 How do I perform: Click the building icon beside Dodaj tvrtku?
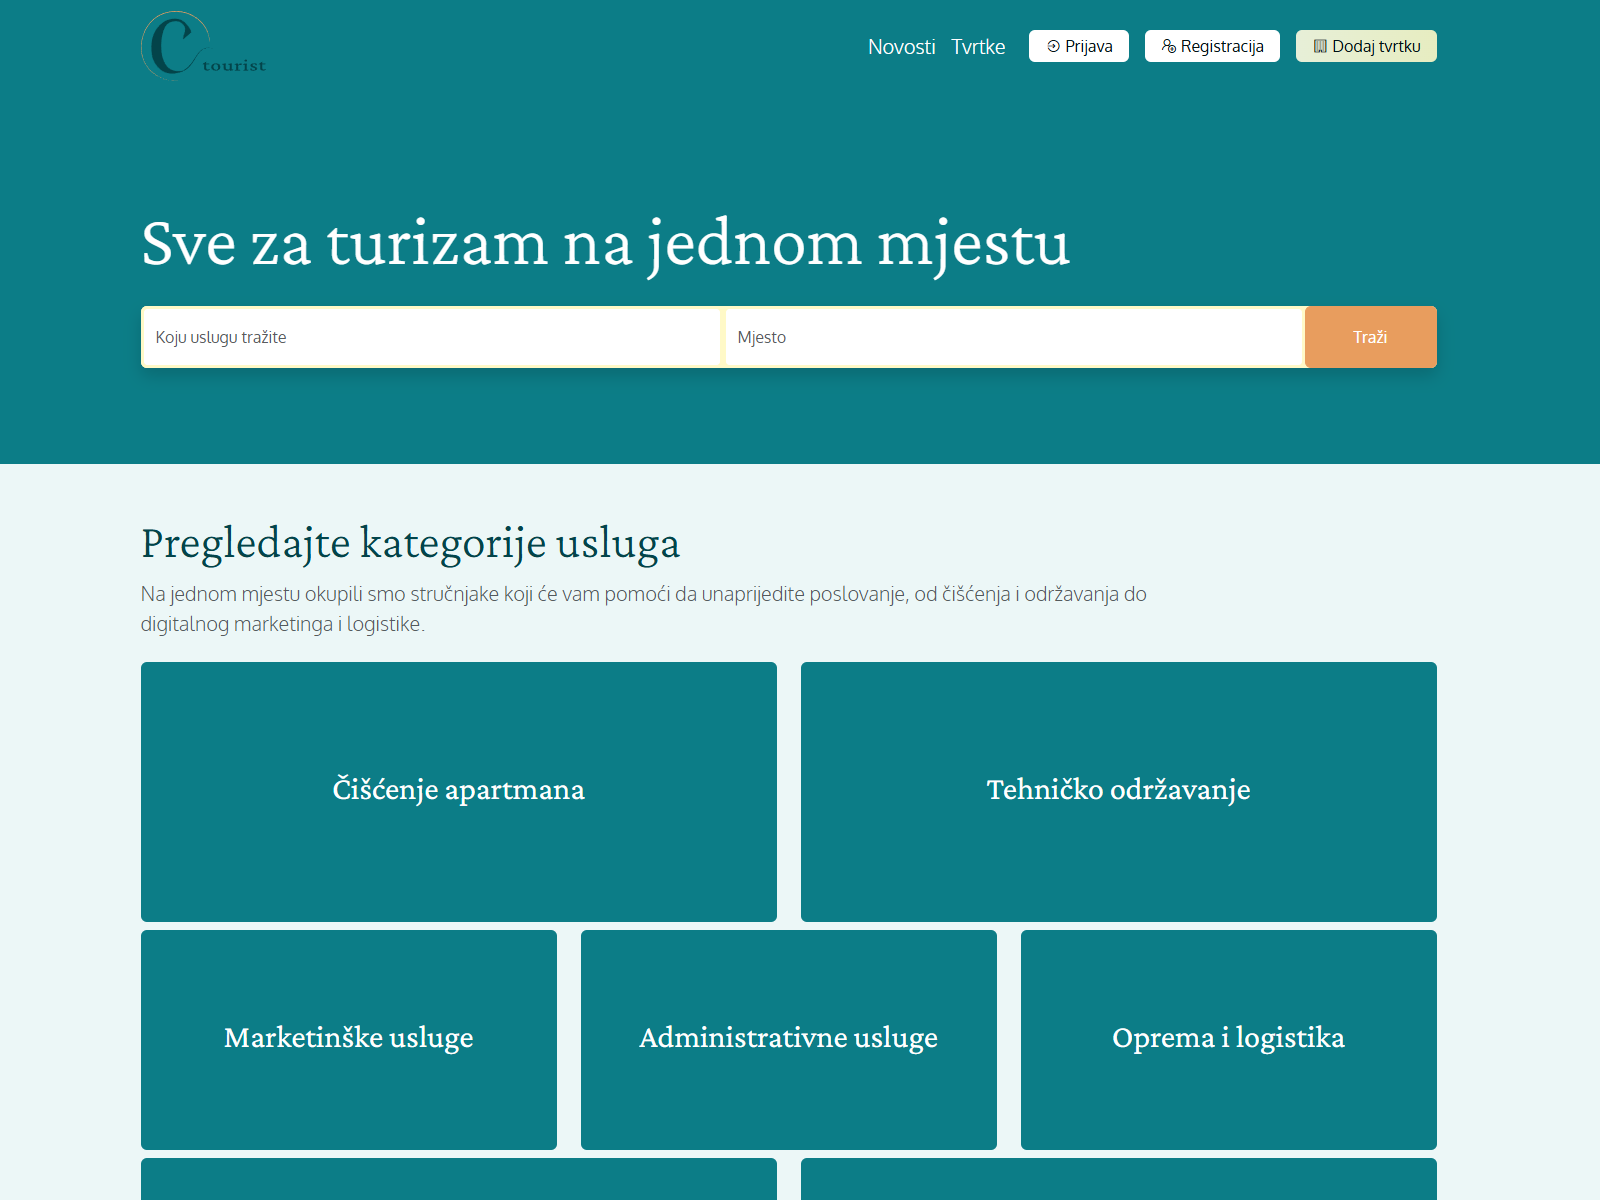[1320, 46]
